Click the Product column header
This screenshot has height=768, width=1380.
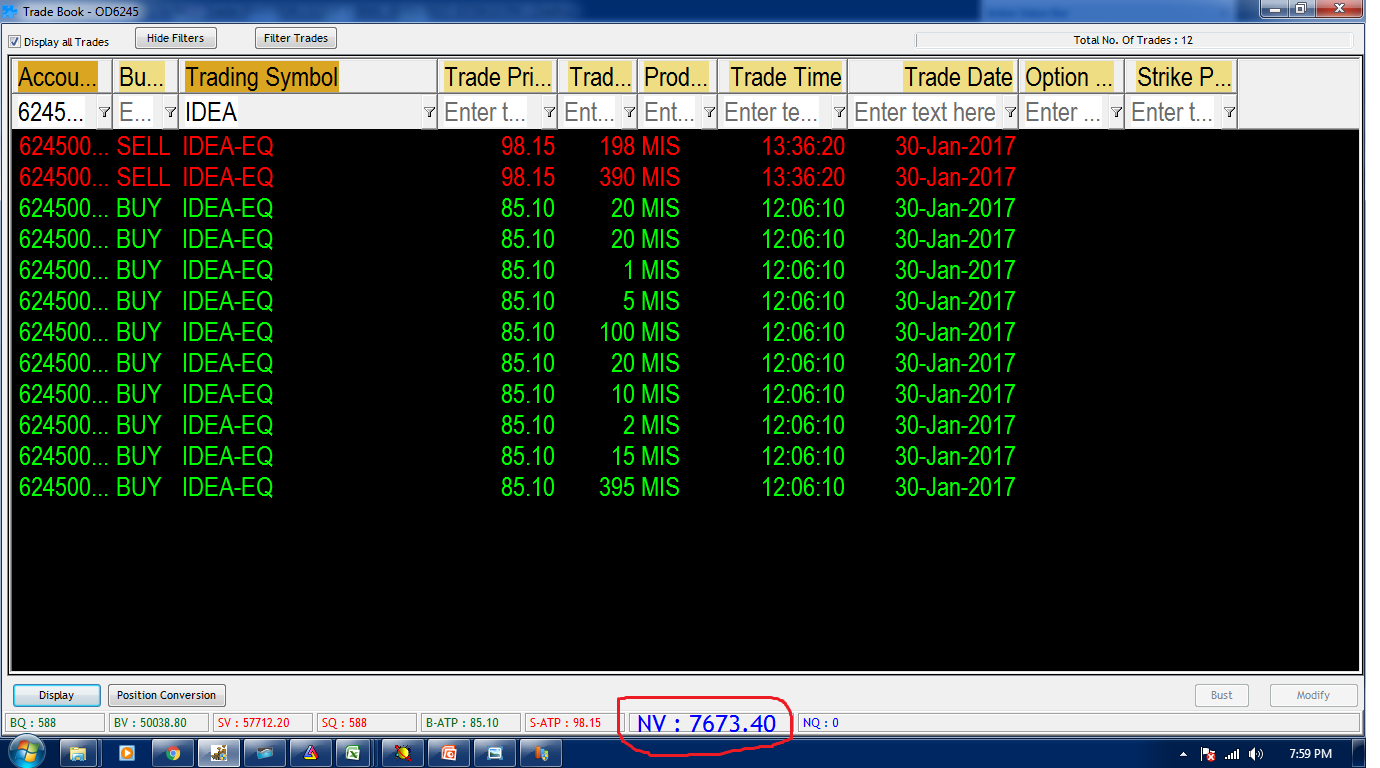676,77
